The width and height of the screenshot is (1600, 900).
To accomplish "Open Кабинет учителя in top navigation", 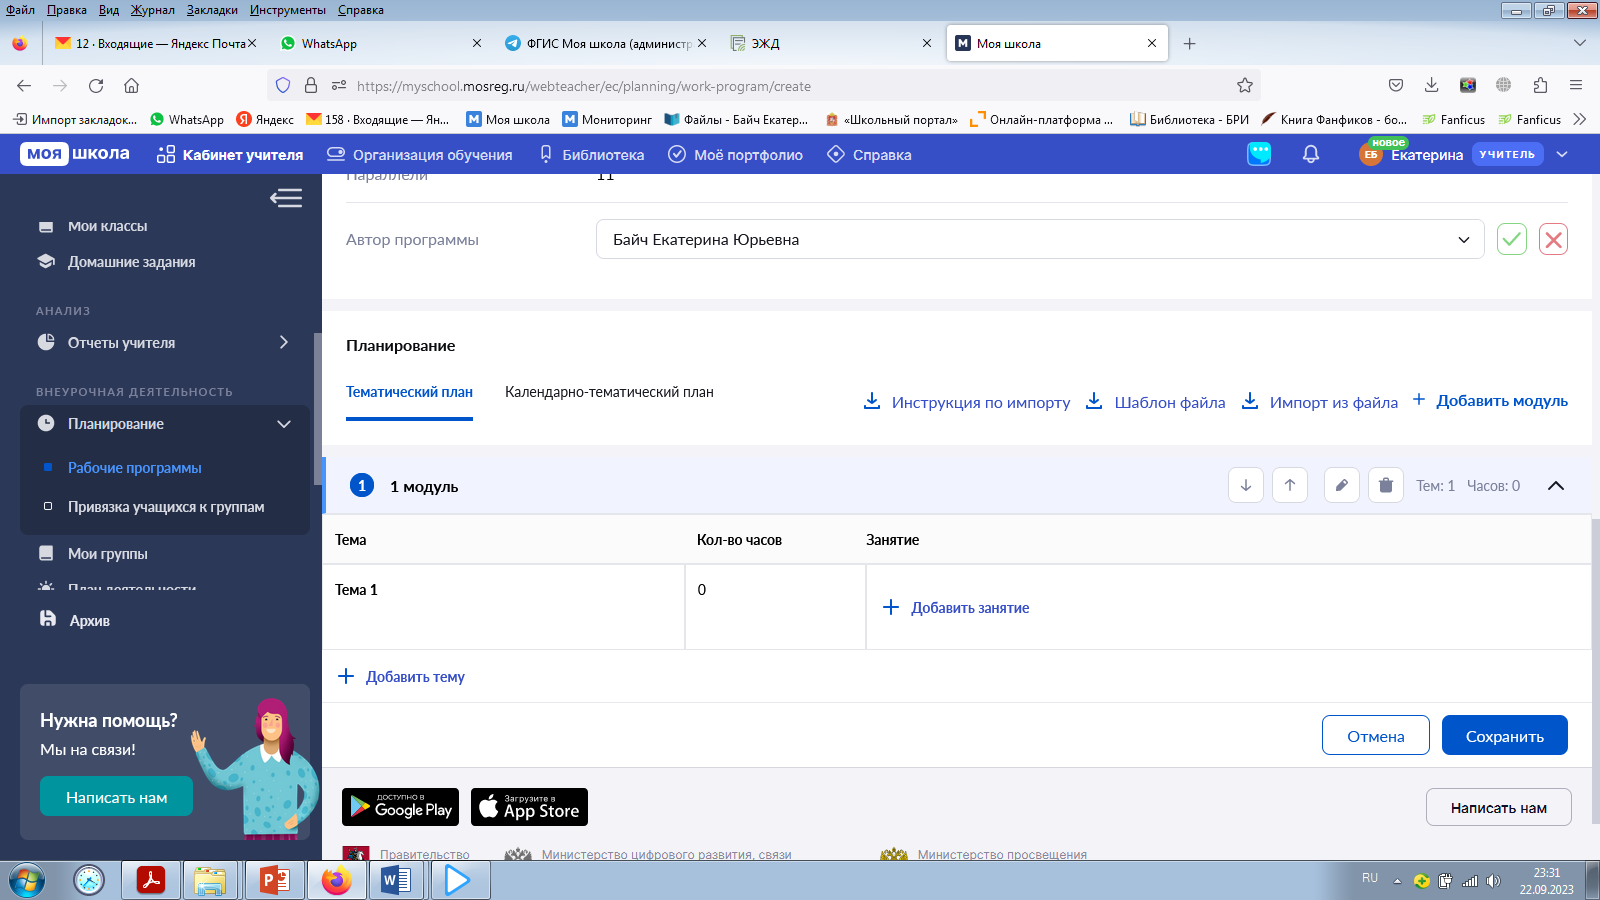I will 230,155.
